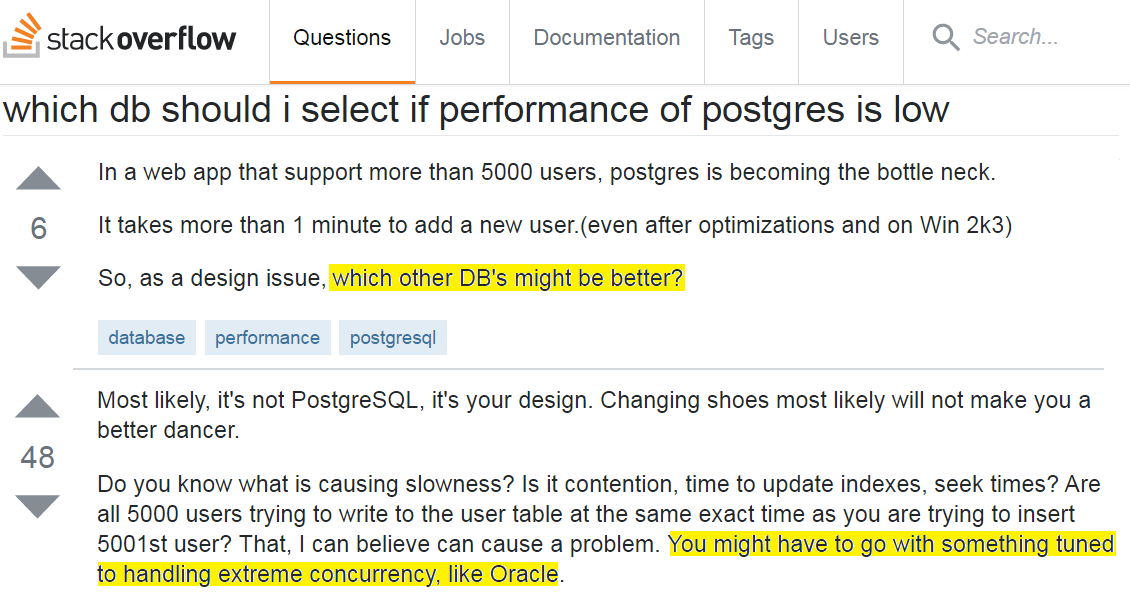
Task: Open the Tags tab
Action: 751,38
